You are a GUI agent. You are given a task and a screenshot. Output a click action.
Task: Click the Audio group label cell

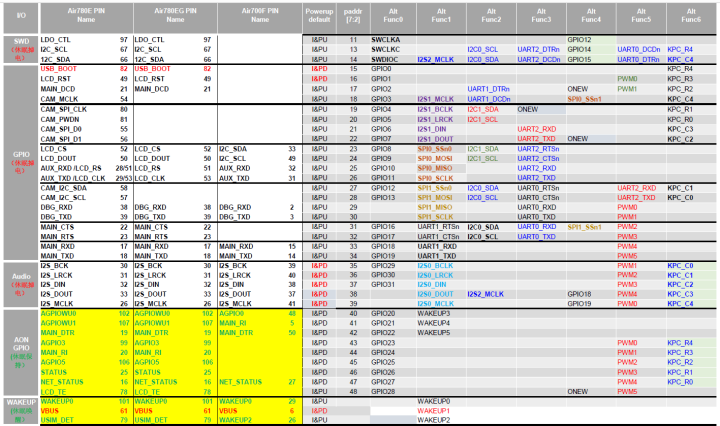coord(21,285)
